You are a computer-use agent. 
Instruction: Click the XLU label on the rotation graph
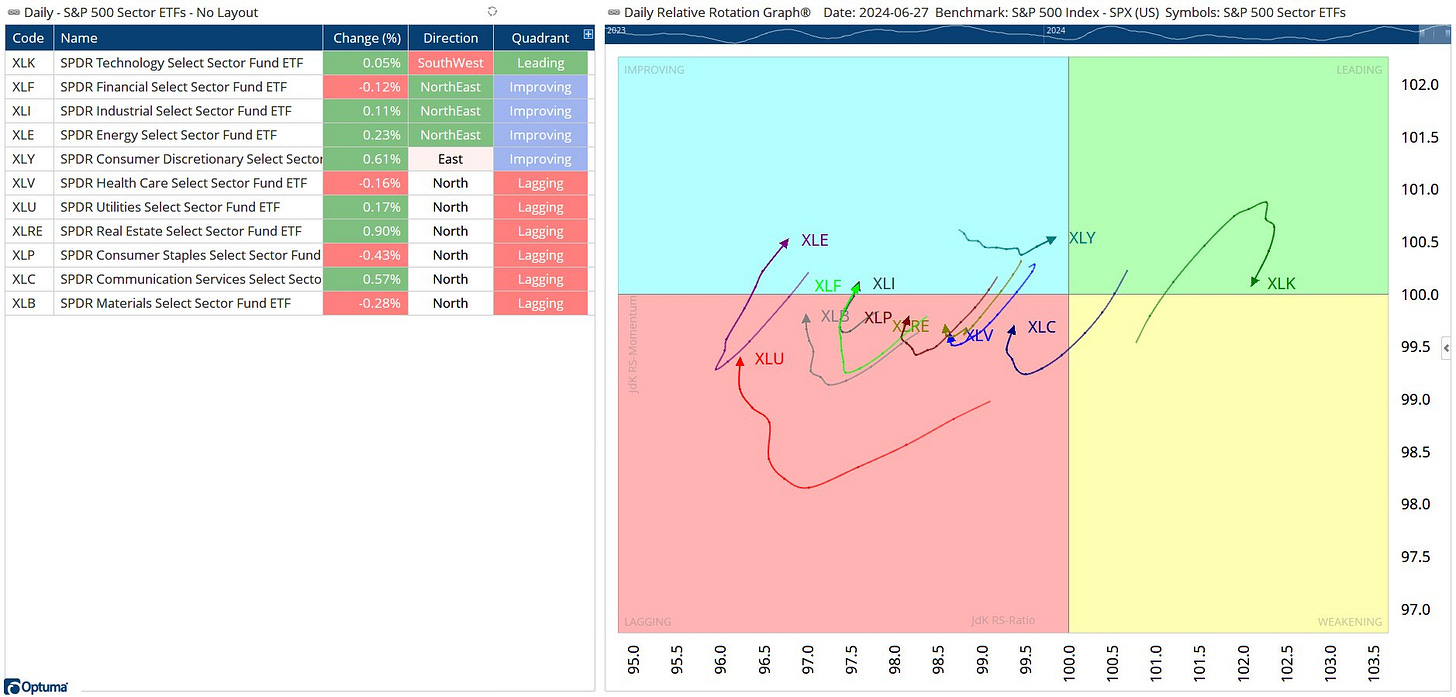point(769,359)
